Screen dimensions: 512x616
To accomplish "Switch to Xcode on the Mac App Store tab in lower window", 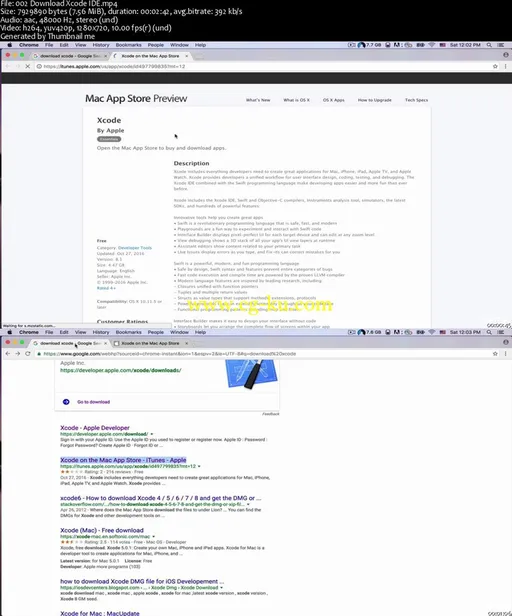I will (150, 343).
